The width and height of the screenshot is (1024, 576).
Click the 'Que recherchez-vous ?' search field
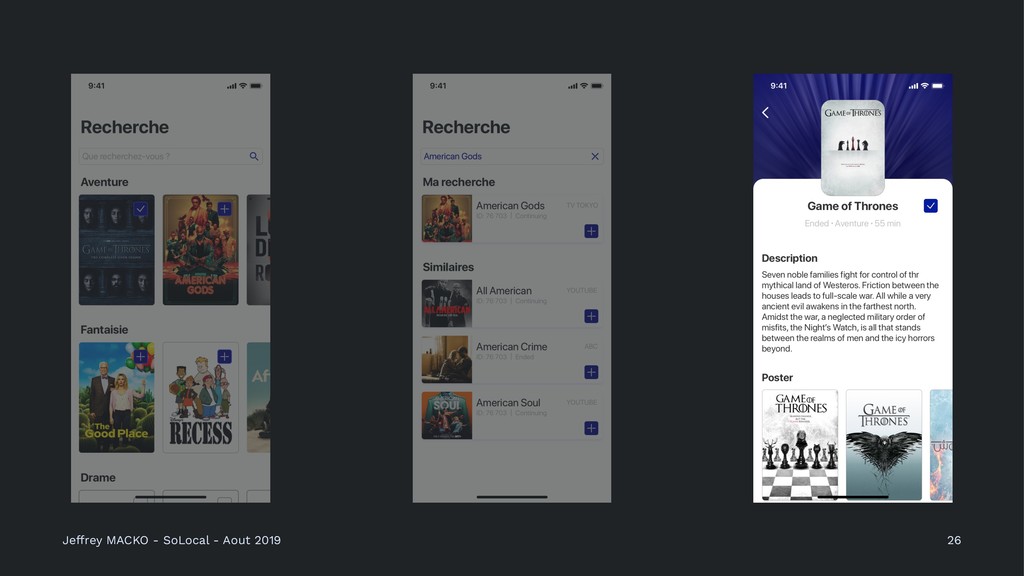pos(170,156)
